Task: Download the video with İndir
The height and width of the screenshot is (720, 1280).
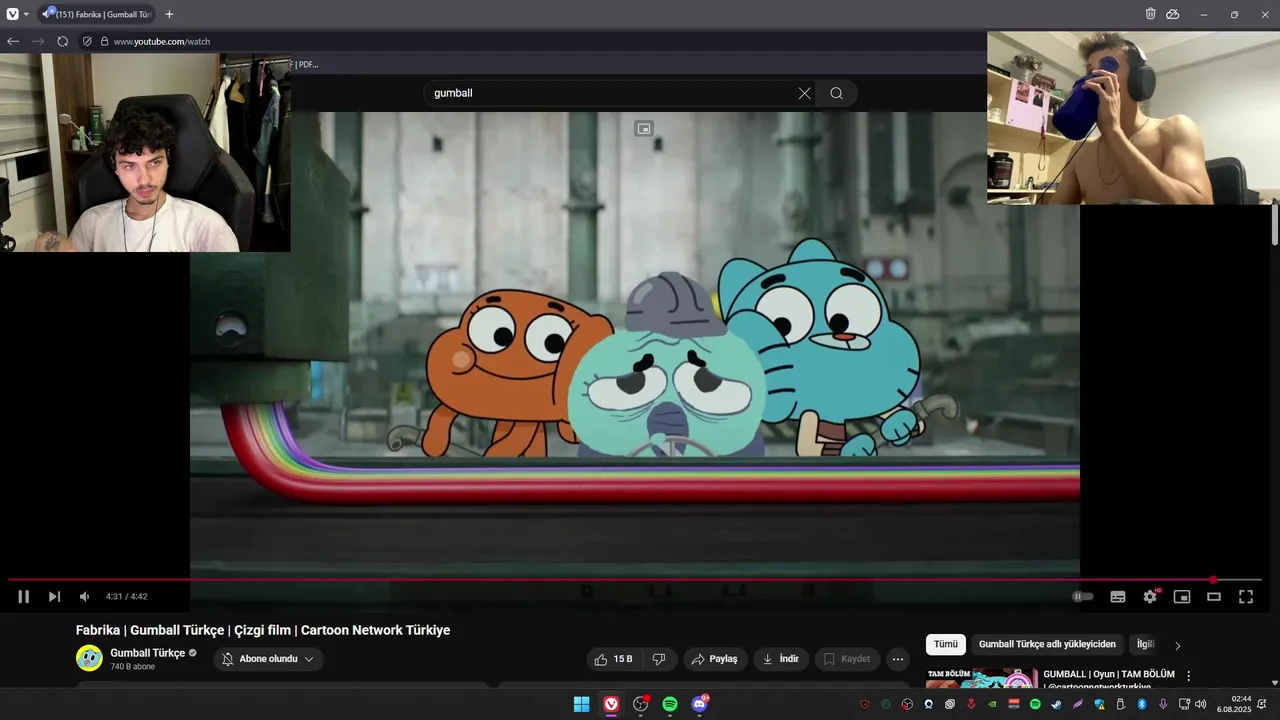Action: [x=781, y=659]
